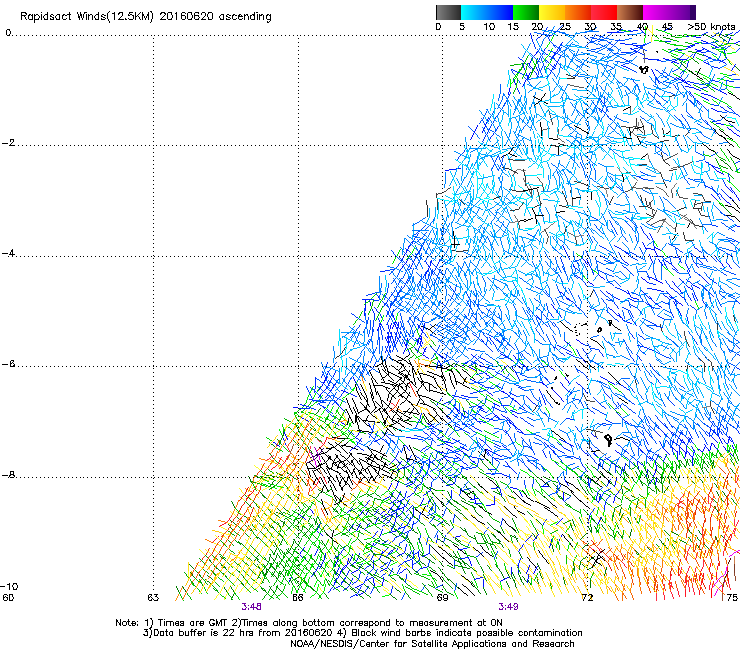The image size is (740, 650).
Task: Select the brown 35-40 knots legend segment
Action: click(630, 12)
